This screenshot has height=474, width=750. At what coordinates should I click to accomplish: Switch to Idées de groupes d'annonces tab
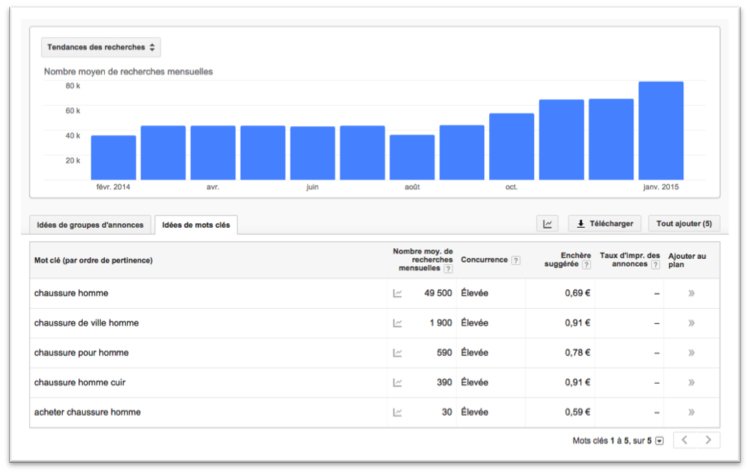(90, 225)
